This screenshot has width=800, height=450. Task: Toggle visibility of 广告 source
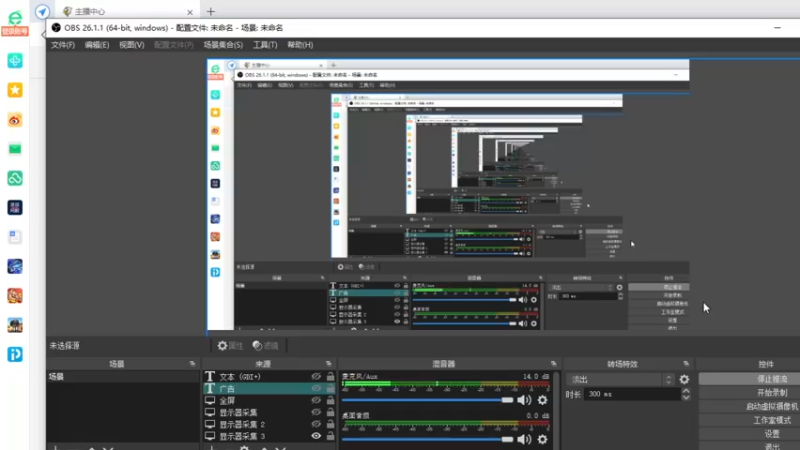pyautogui.click(x=316, y=389)
